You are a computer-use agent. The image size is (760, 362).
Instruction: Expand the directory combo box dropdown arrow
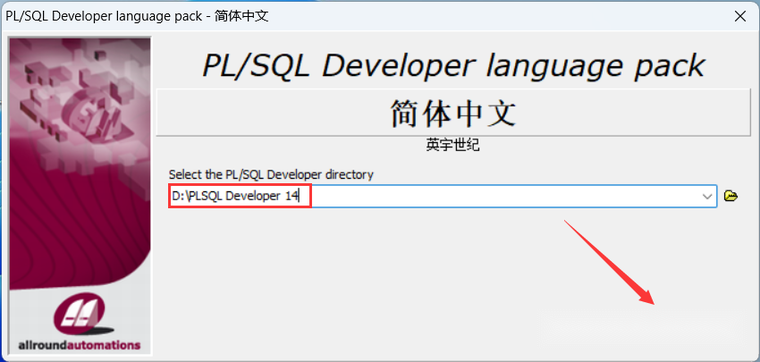pyautogui.click(x=707, y=196)
